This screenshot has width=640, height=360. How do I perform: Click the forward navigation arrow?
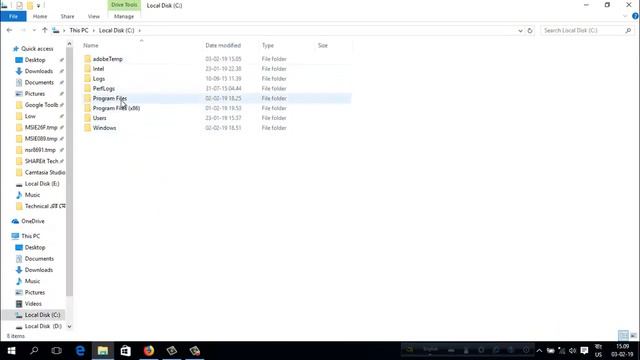(23, 30)
